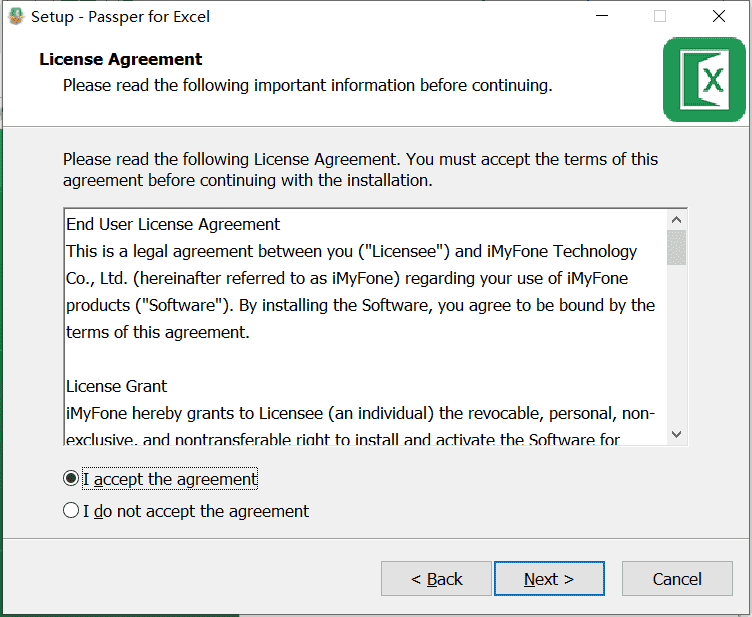The height and width of the screenshot is (617, 752).
Task: Click 'terms of this agreement.' line in license
Action: (x=158, y=332)
